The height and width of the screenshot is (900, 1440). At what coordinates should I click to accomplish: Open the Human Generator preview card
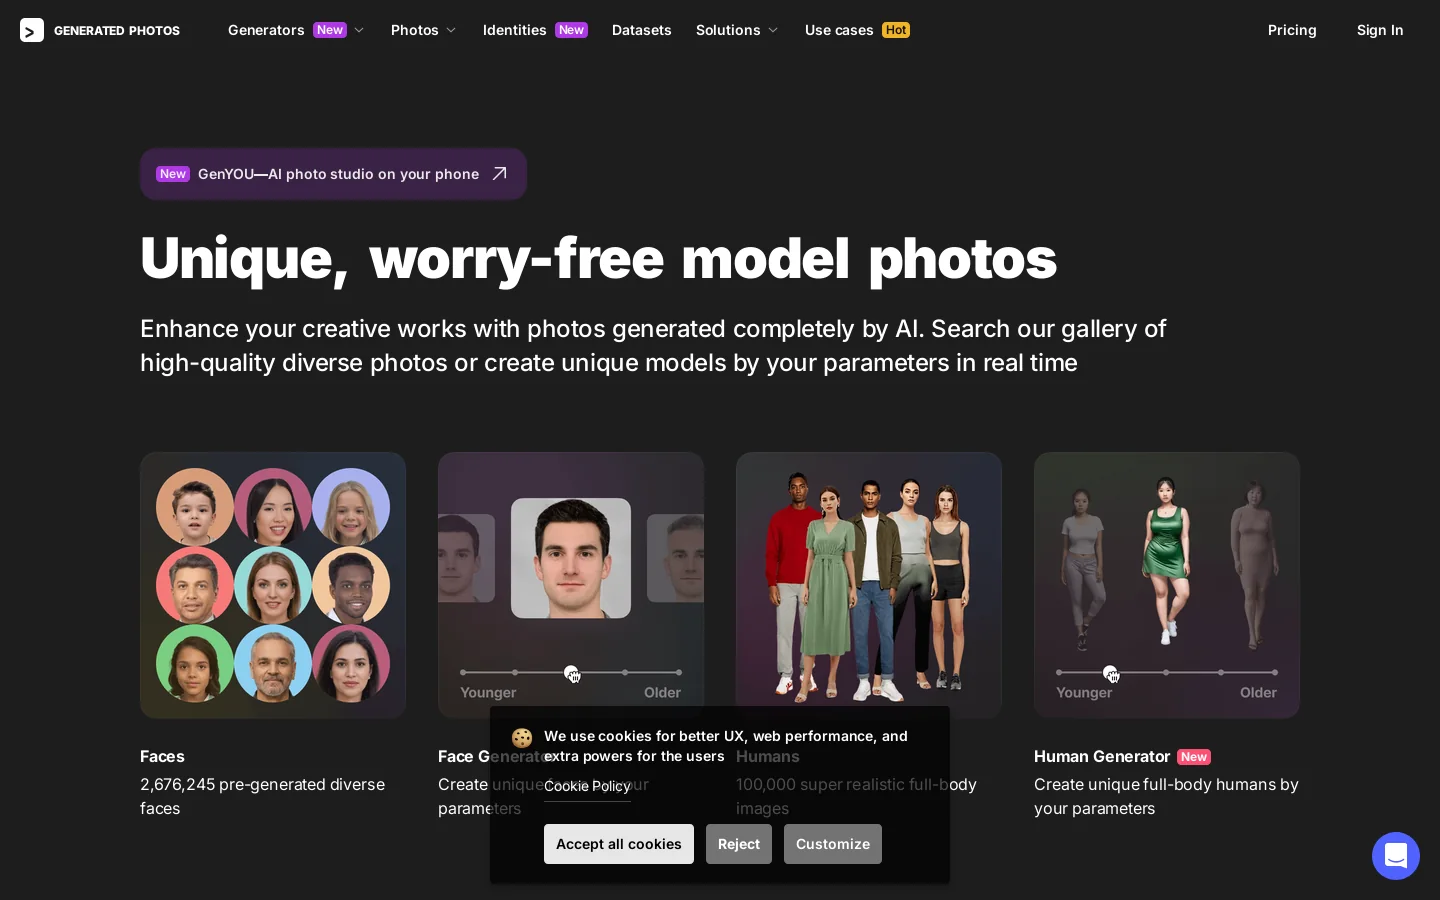(x=1167, y=585)
